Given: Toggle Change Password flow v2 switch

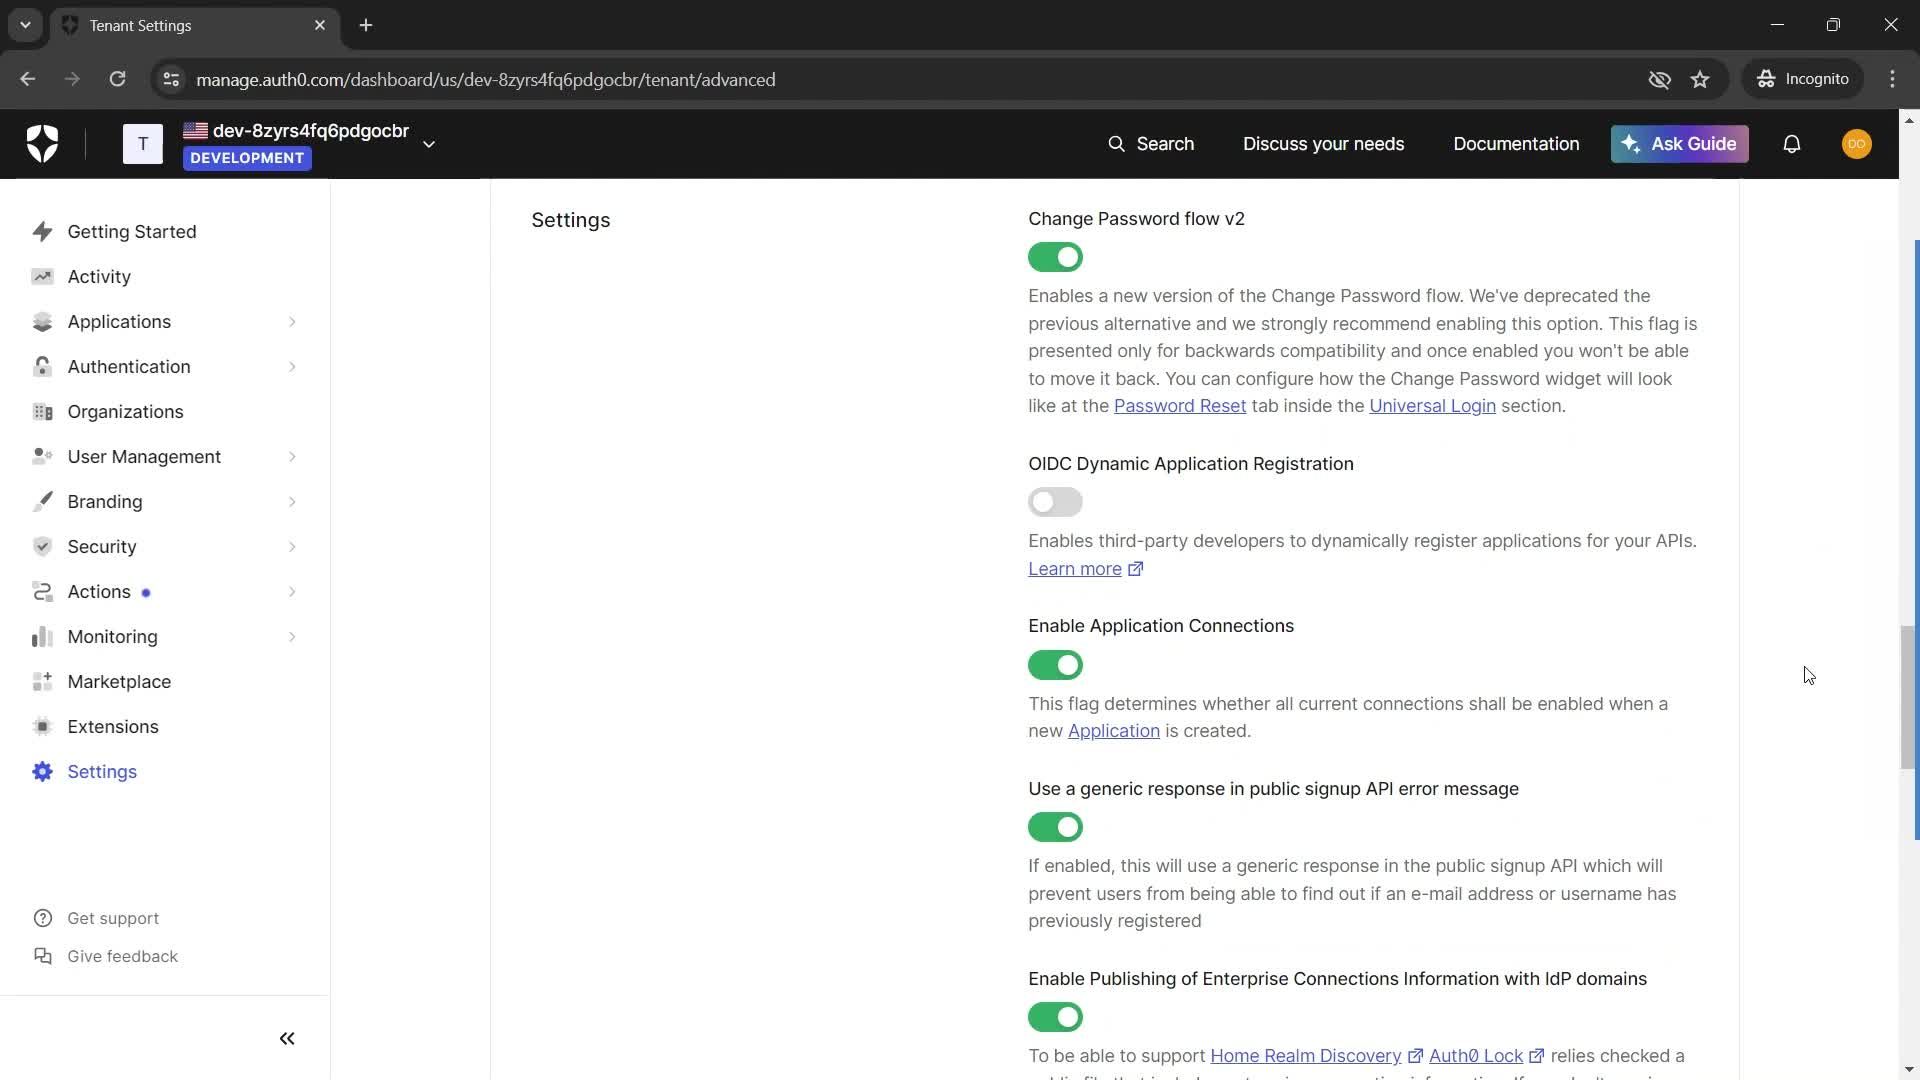Looking at the screenshot, I should click(x=1055, y=257).
